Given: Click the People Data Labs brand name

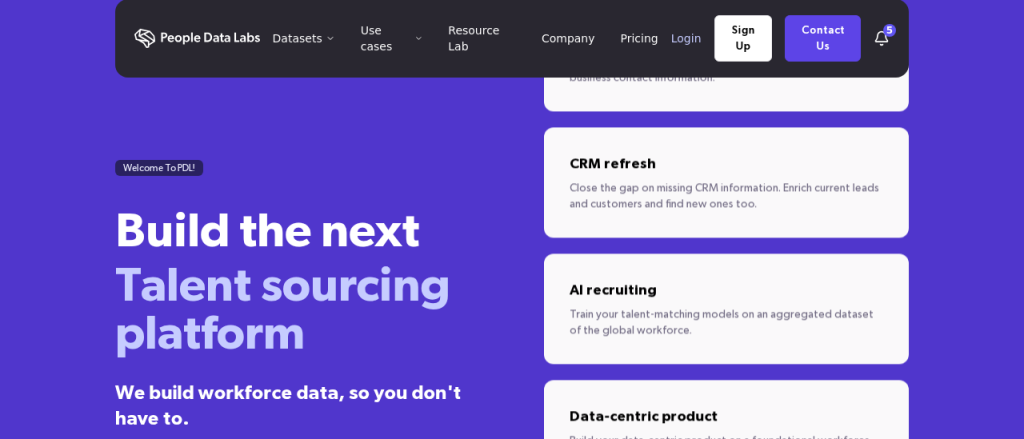Looking at the screenshot, I should [210, 38].
